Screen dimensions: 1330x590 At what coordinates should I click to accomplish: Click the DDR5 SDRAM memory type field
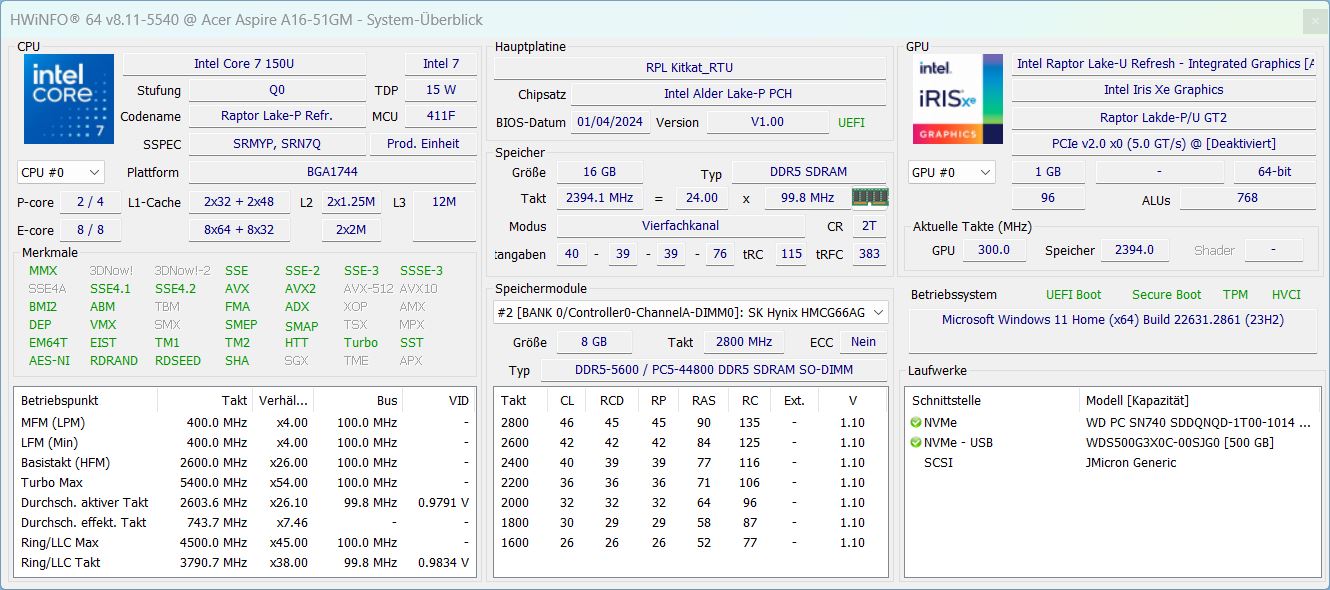[809, 172]
